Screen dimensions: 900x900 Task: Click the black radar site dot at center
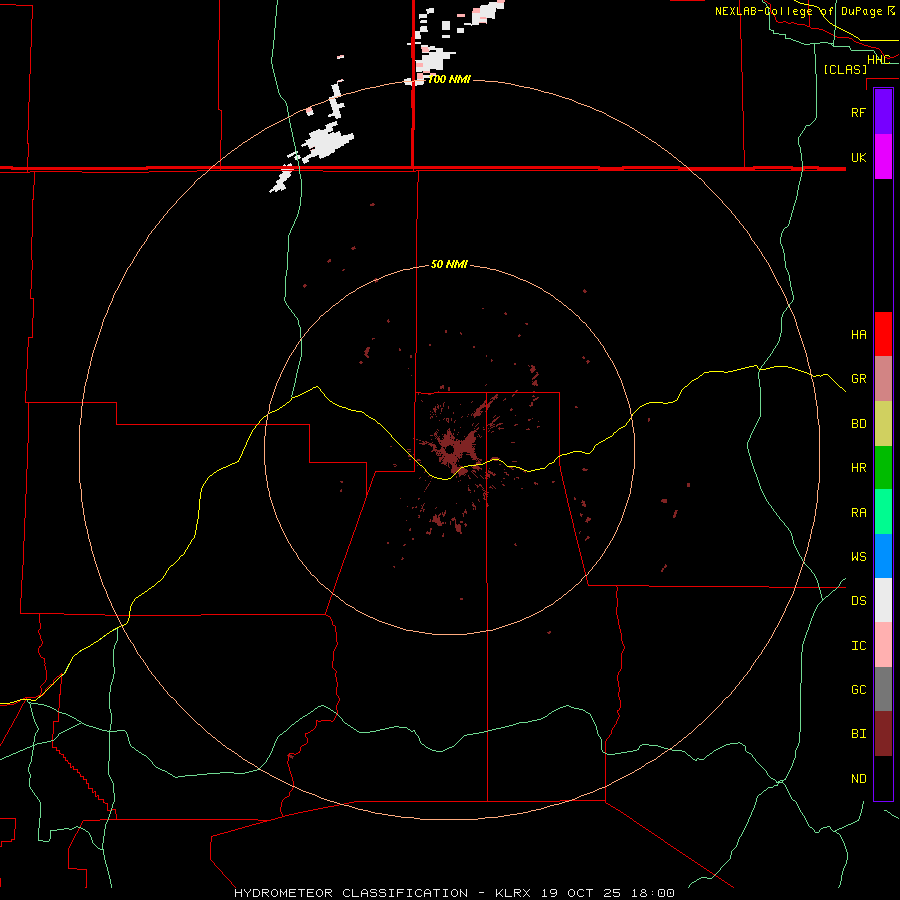(450, 448)
